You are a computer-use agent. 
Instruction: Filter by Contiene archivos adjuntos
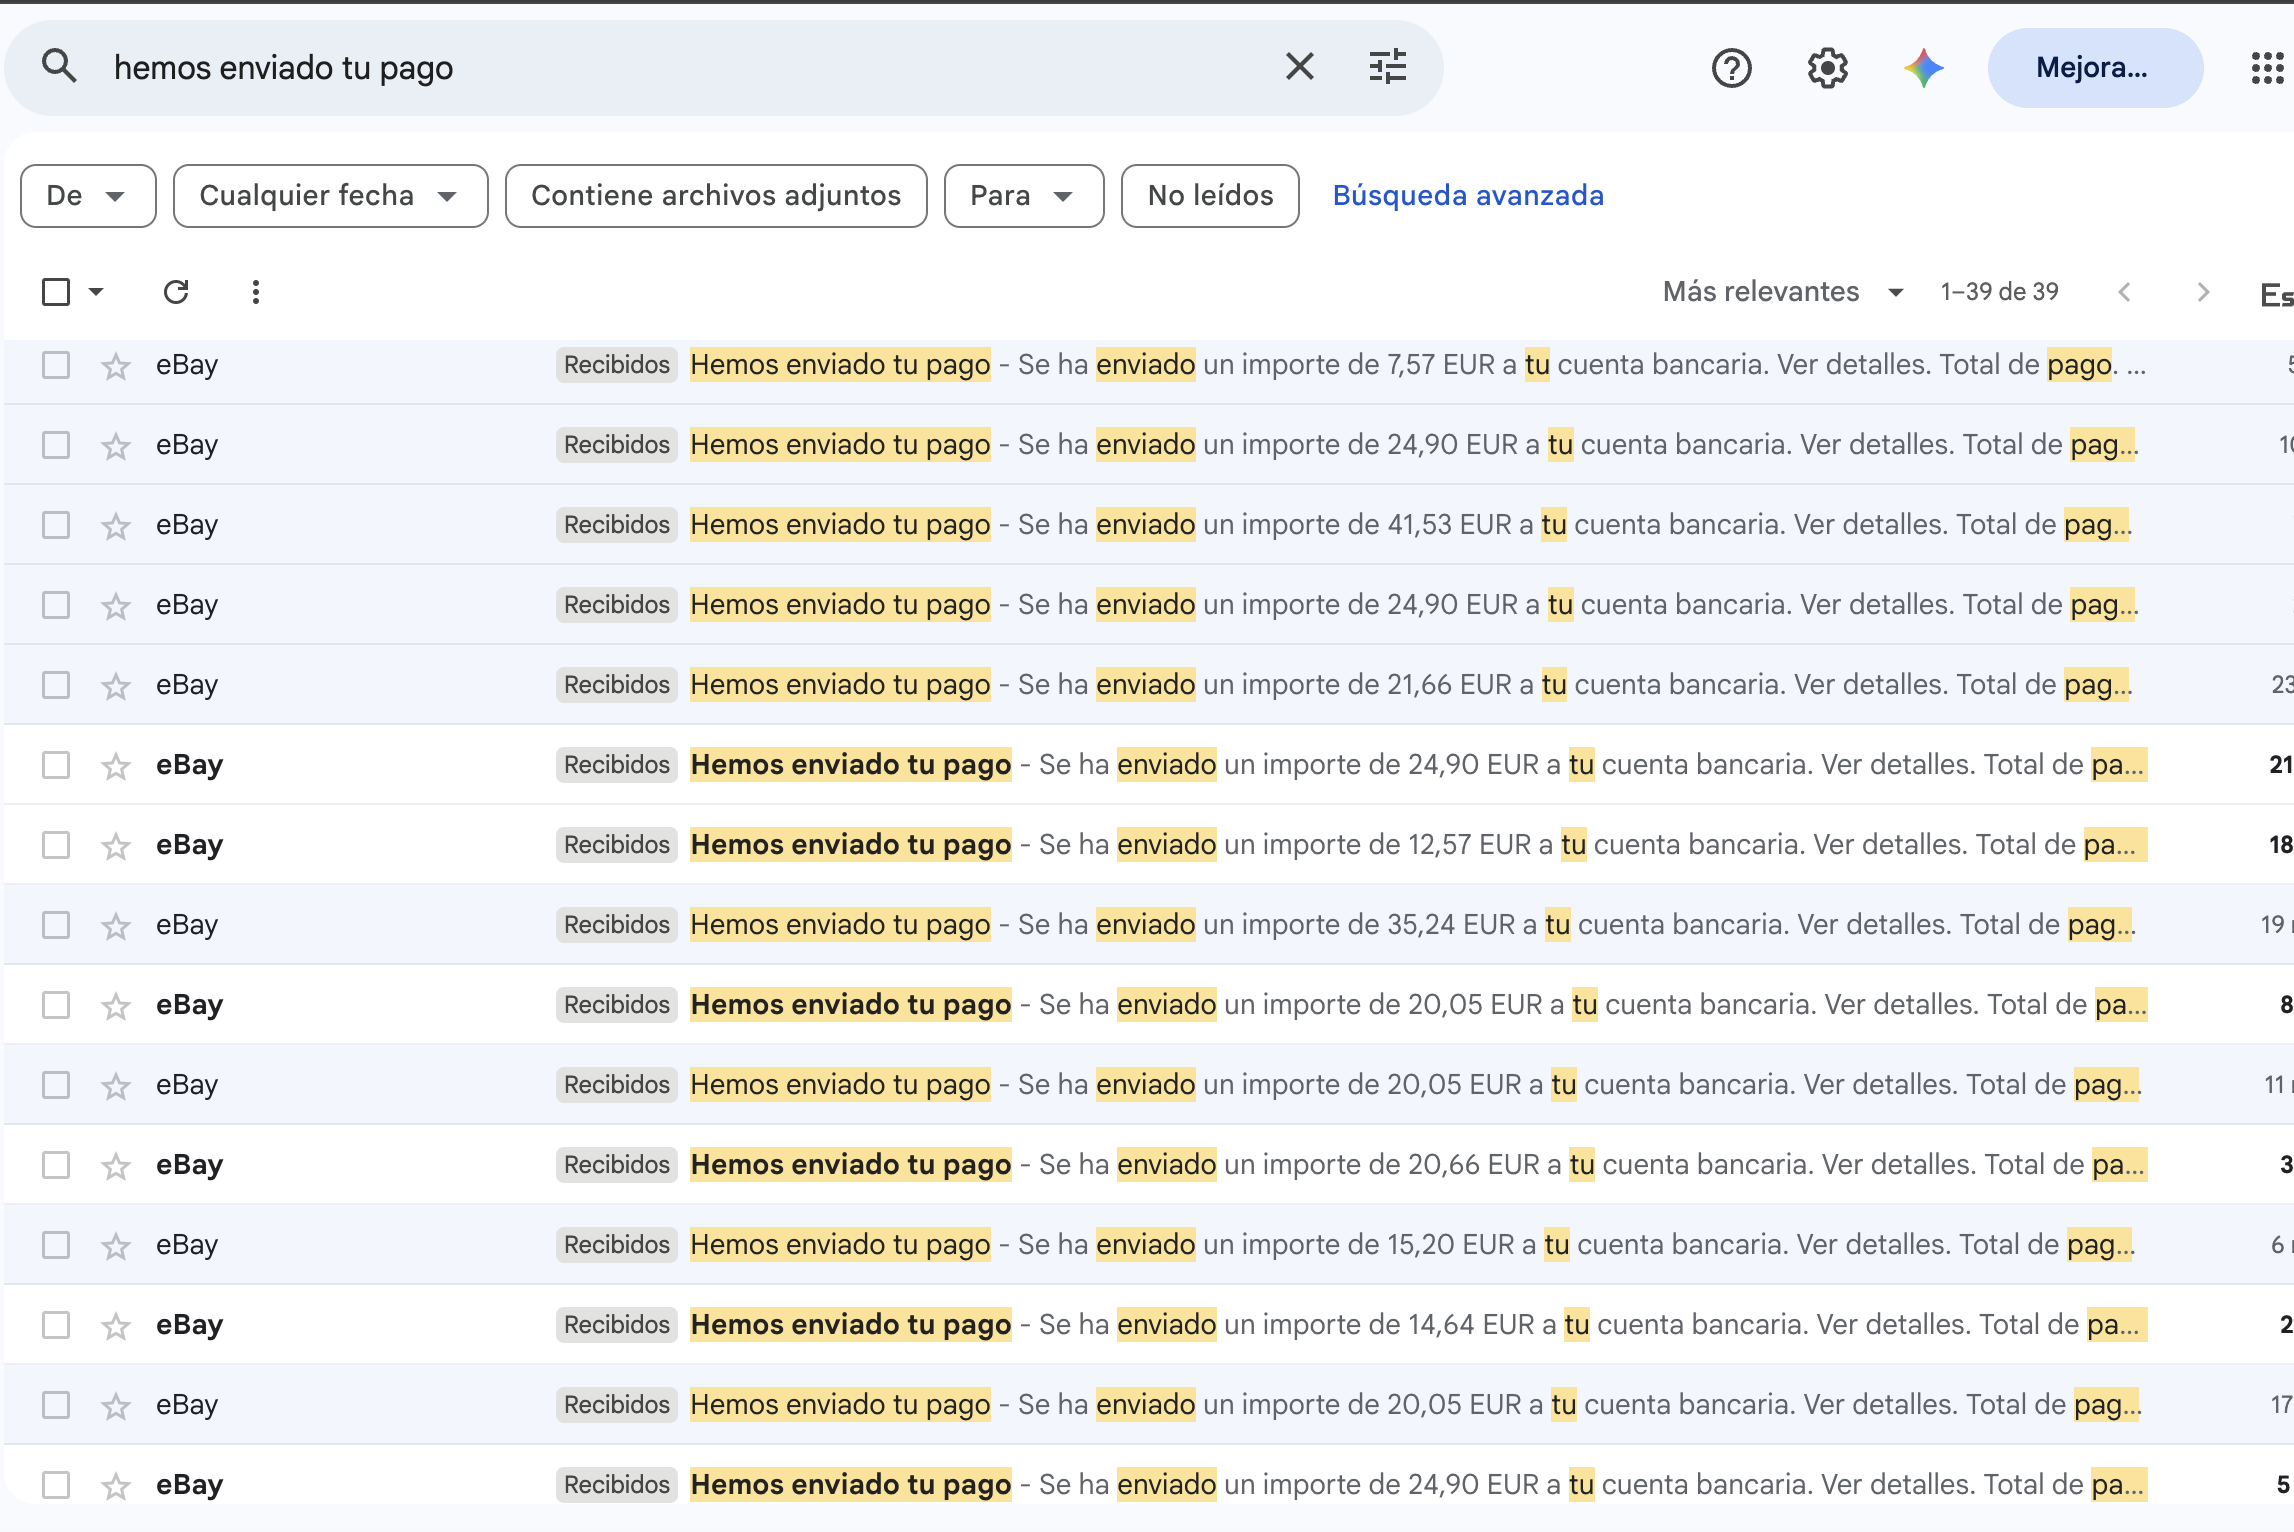click(x=716, y=196)
